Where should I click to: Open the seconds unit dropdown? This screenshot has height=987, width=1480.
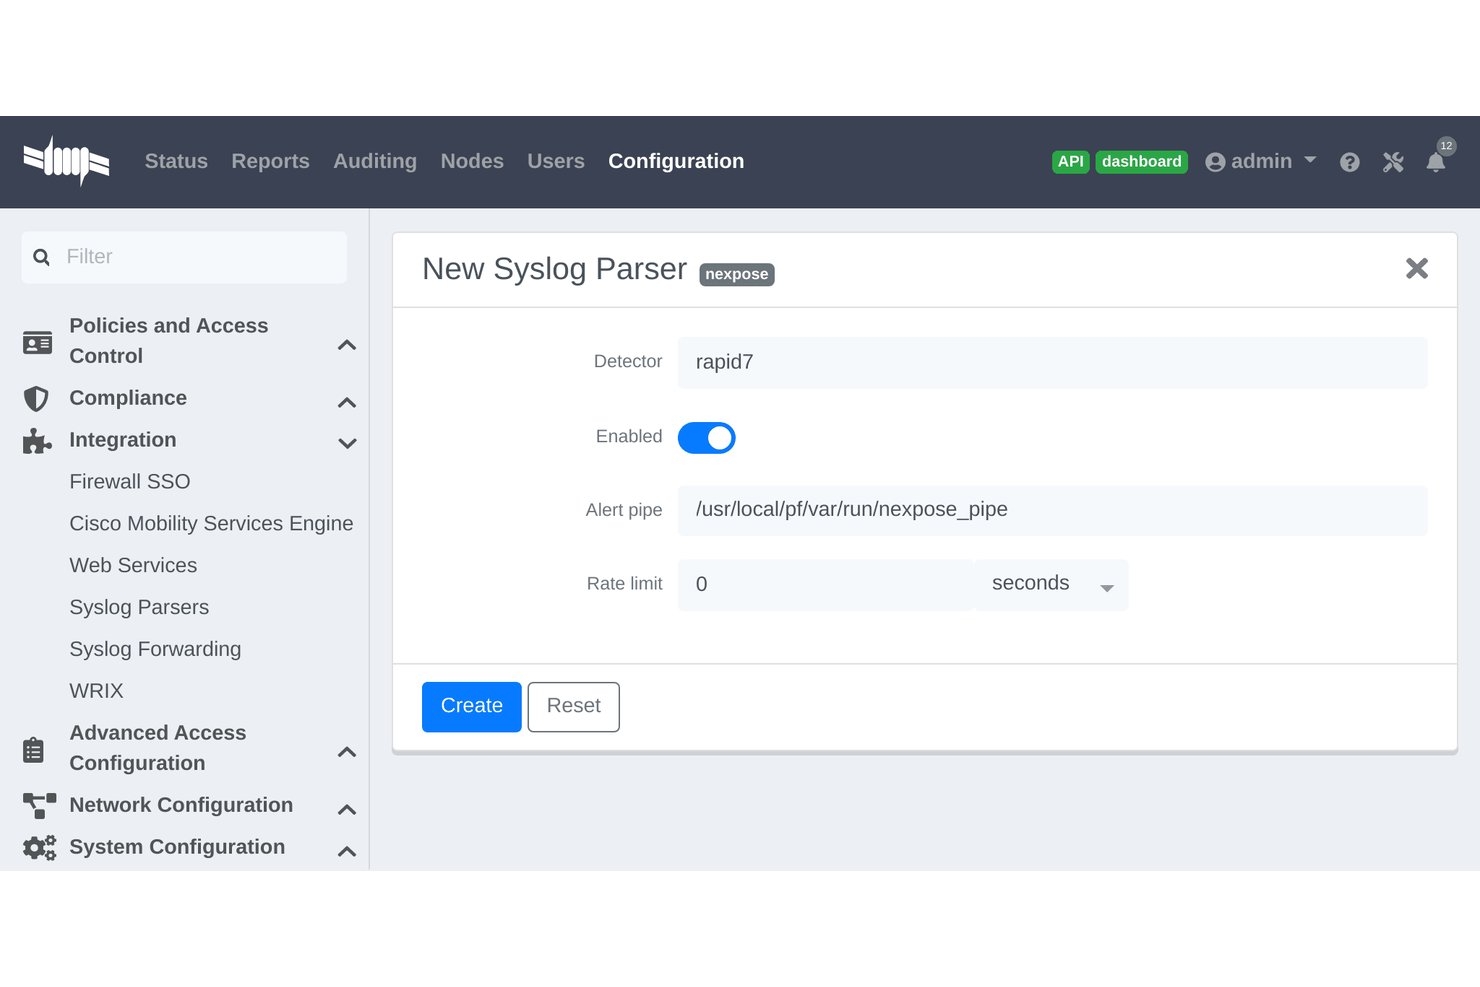click(1051, 584)
